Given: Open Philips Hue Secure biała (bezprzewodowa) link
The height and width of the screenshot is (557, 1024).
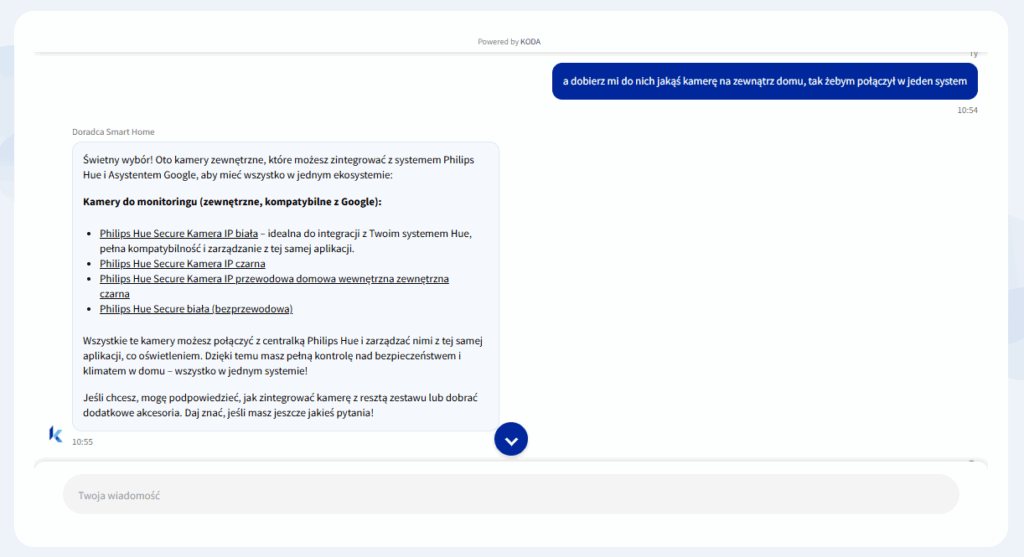Looking at the screenshot, I should pos(196,308).
